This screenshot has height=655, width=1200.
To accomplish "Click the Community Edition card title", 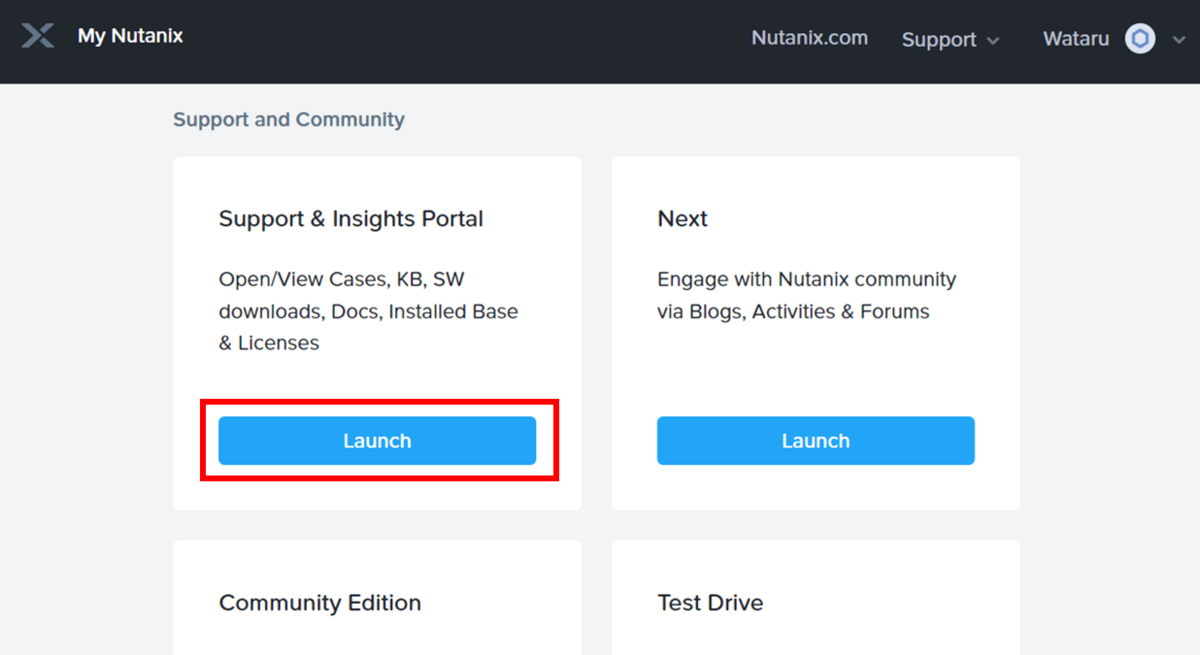I will [x=320, y=603].
